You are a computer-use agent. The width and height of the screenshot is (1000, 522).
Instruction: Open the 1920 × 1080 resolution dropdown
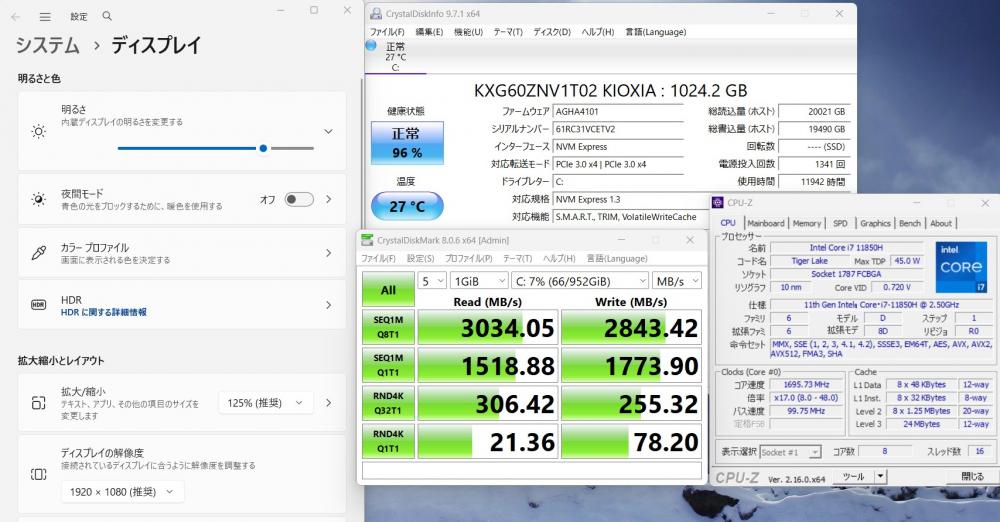[x=123, y=491]
